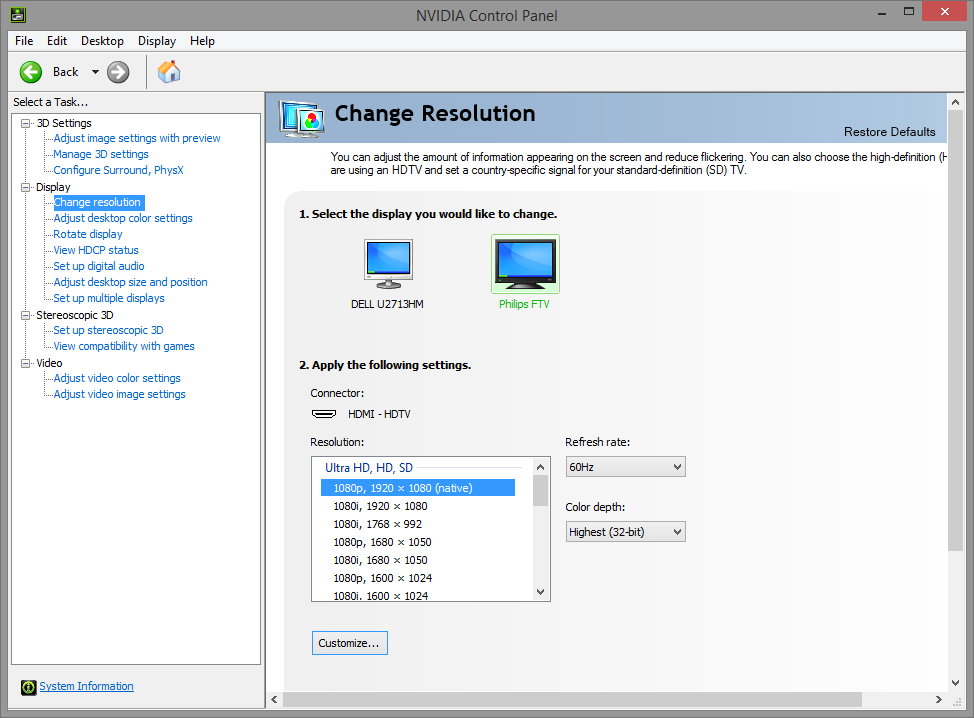Click the horizontal scrollbar thumb
Viewport: 974px width, 718px height.
[x=572, y=699]
